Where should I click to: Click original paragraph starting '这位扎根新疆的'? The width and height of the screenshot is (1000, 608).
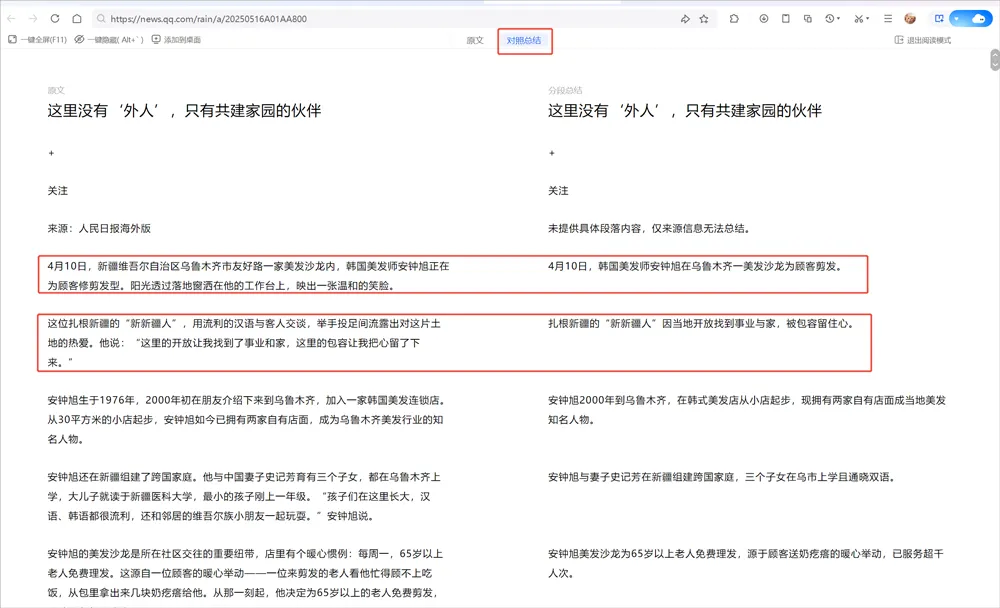(244, 343)
